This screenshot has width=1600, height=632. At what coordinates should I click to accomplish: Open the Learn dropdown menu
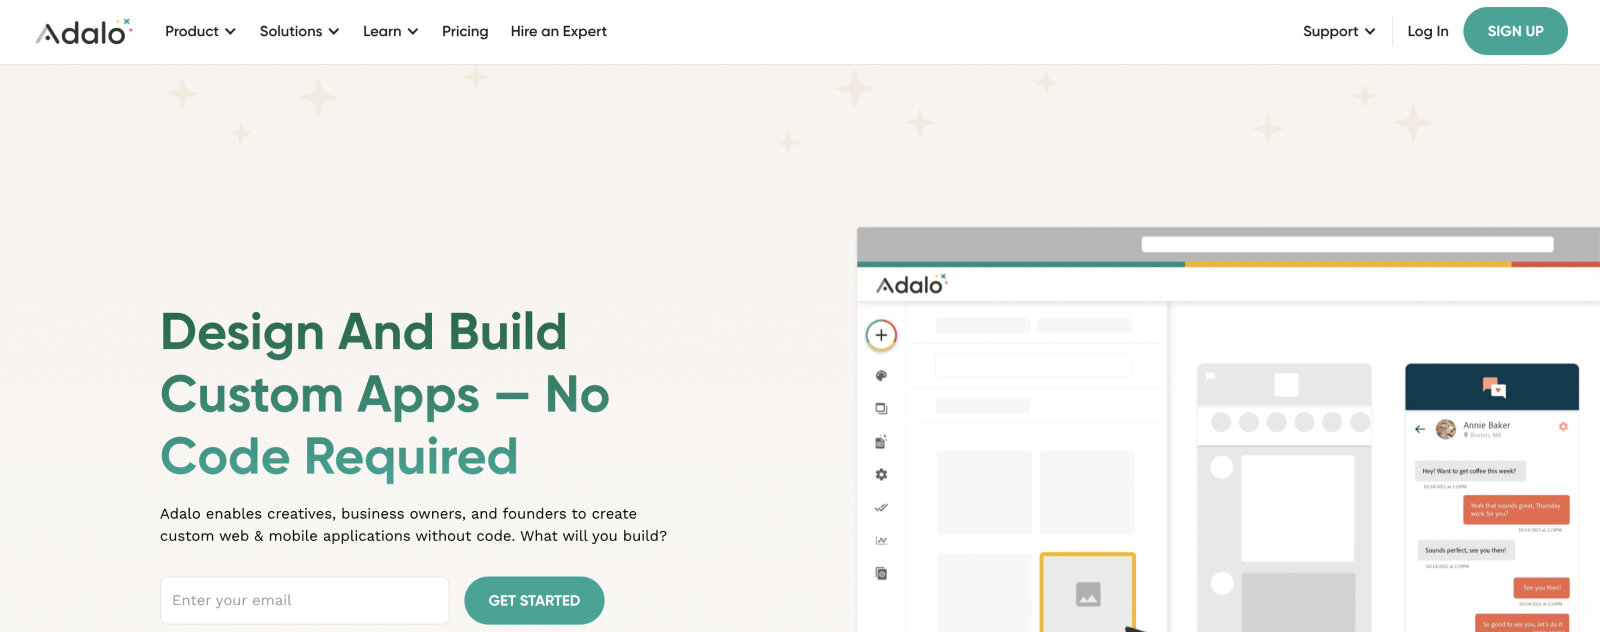pyautogui.click(x=390, y=31)
